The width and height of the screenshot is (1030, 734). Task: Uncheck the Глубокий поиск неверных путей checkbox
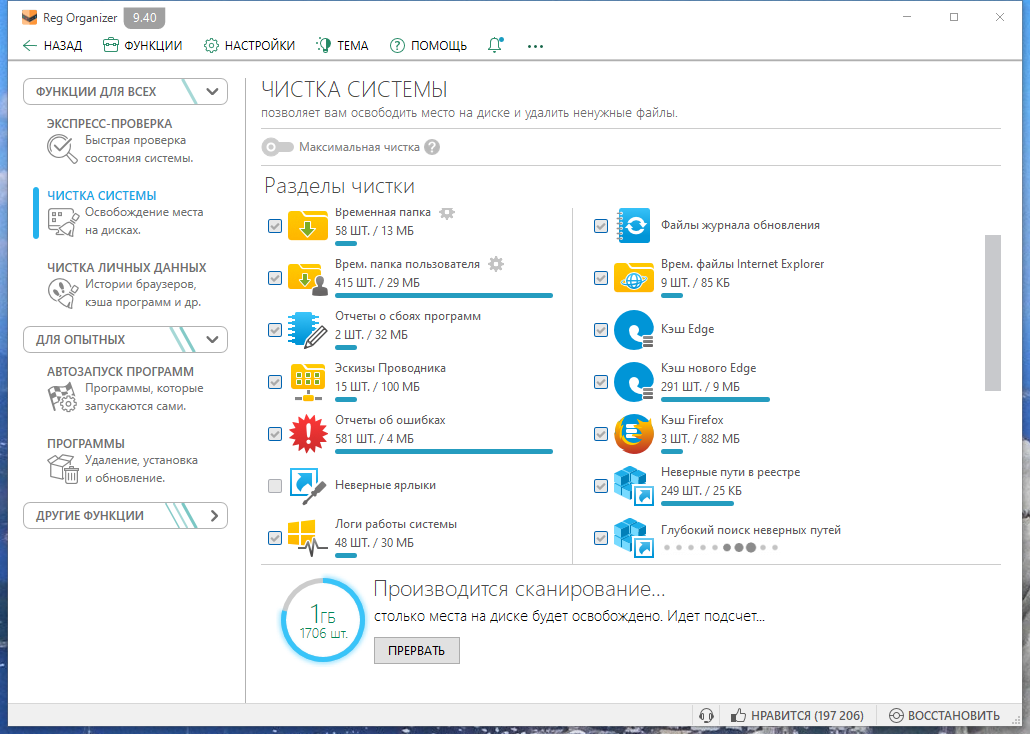pos(601,538)
